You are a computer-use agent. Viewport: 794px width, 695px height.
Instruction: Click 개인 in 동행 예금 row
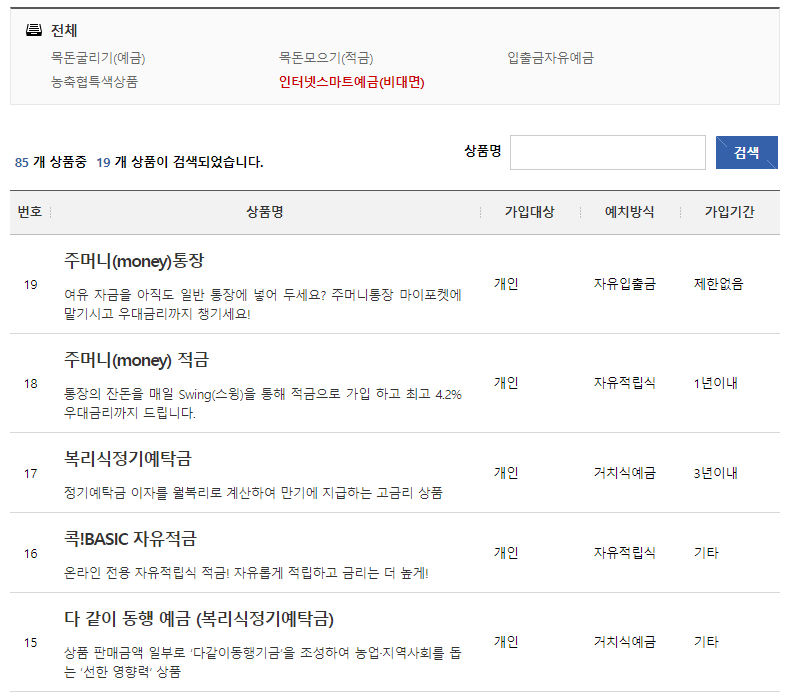coord(506,642)
